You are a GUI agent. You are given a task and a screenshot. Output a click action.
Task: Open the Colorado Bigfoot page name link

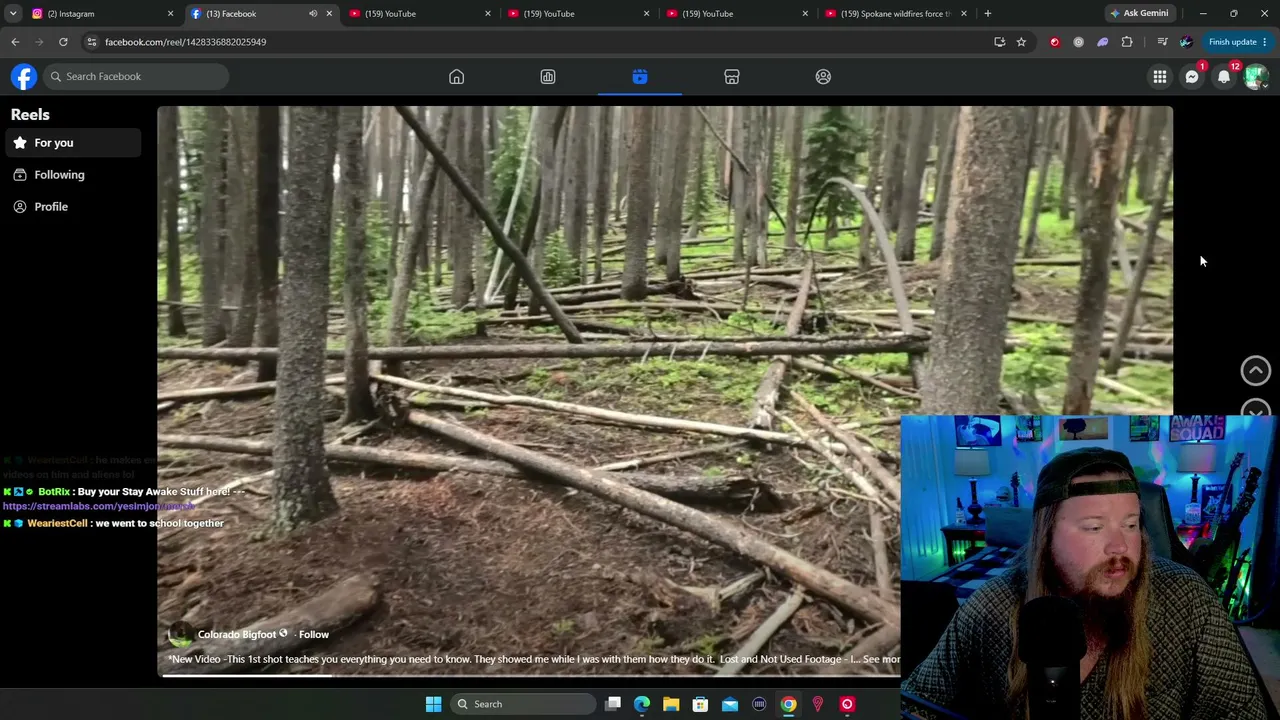click(x=237, y=634)
